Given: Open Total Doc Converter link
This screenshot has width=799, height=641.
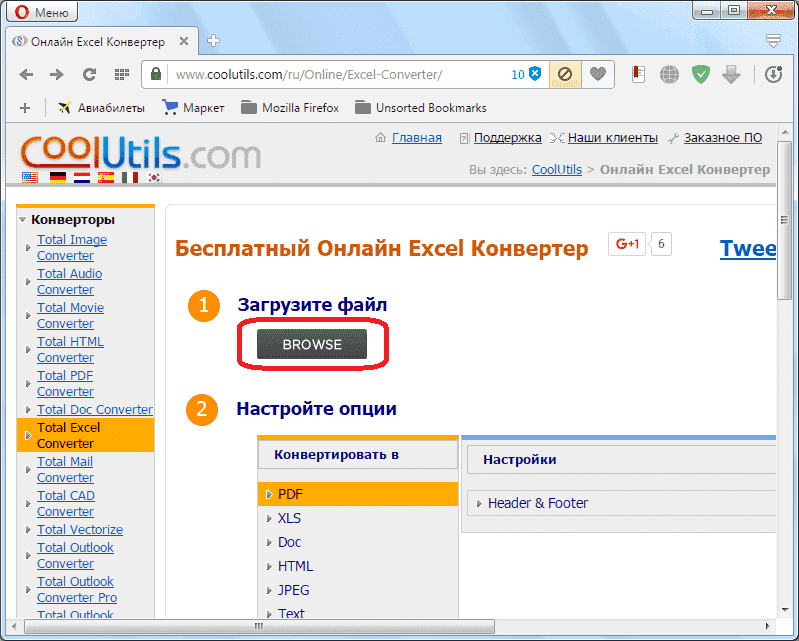Looking at the screenshot, I should coord(95,410).
